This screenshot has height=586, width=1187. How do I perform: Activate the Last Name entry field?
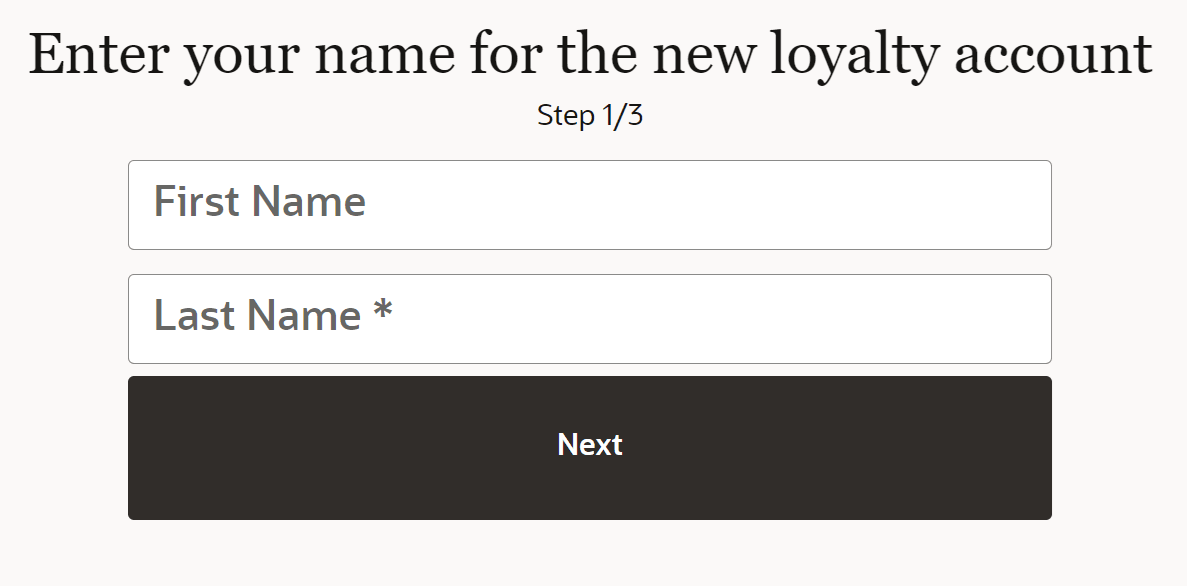pyautogui.click(x=590, y=318)
